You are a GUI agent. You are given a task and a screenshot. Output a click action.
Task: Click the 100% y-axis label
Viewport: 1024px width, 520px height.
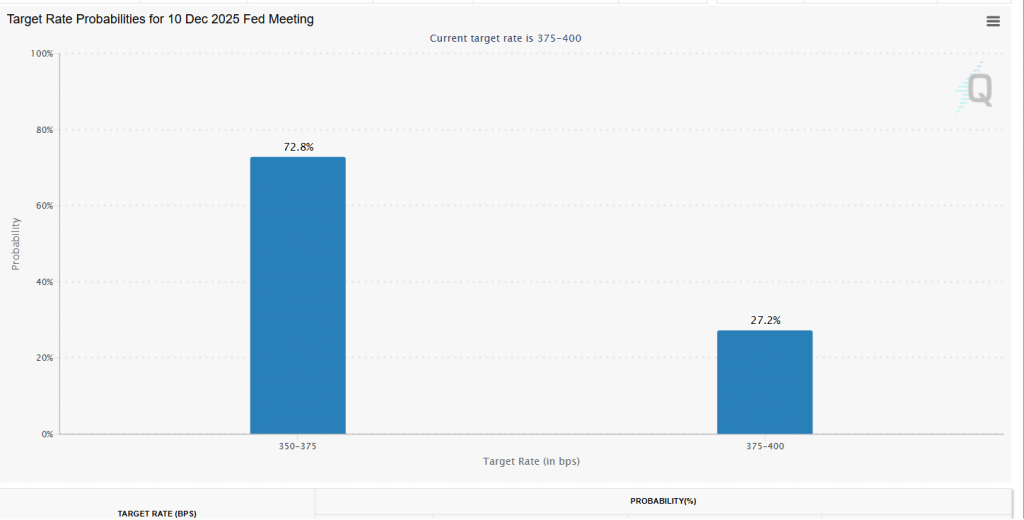(x=40, y=54)
